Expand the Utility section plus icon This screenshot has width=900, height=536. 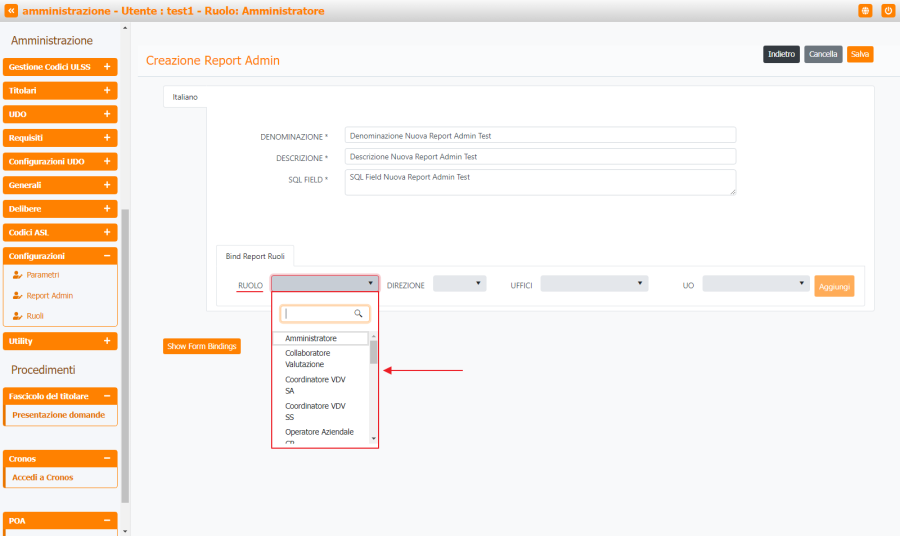coord(107,341)
